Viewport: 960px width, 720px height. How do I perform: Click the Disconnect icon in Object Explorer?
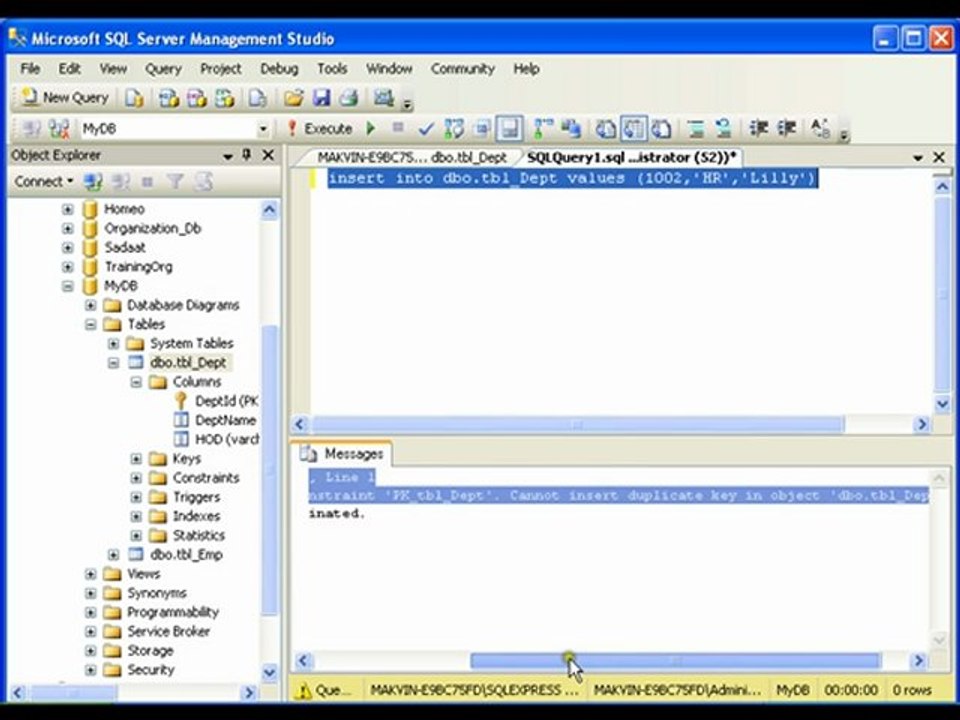tap(121, 182)
